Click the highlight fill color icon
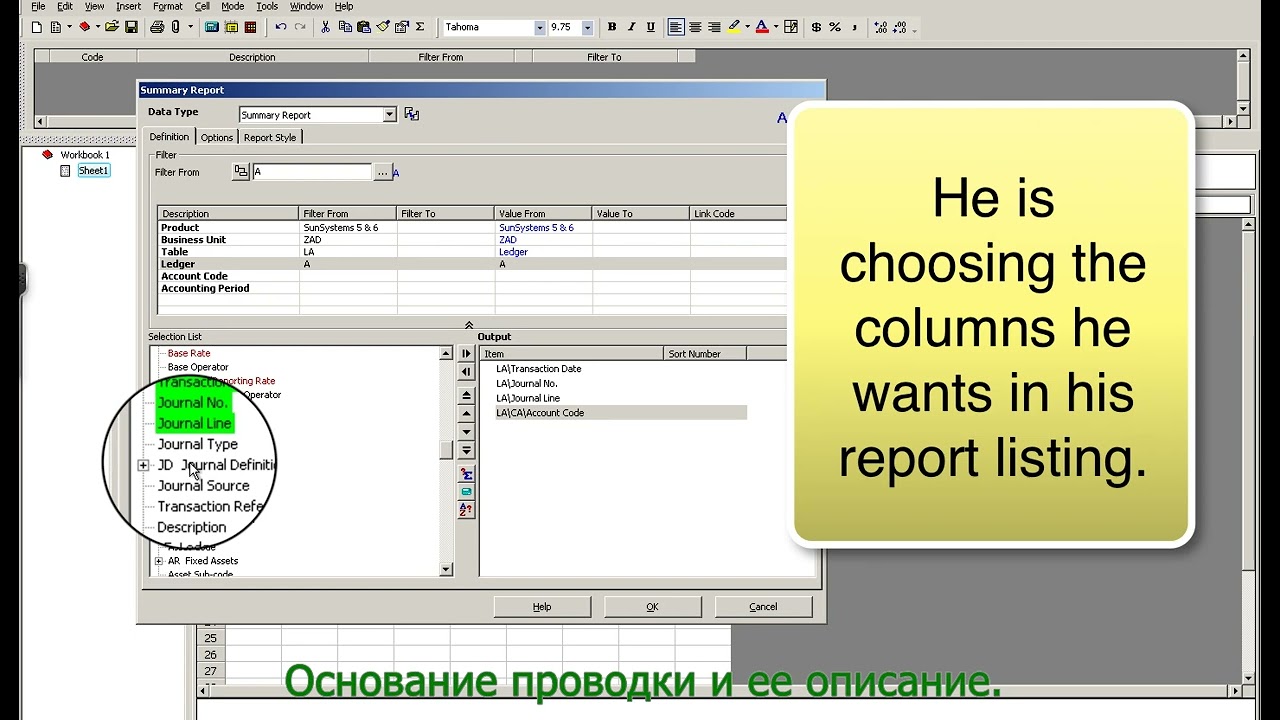1280x720 pixels. click(734, 27)
